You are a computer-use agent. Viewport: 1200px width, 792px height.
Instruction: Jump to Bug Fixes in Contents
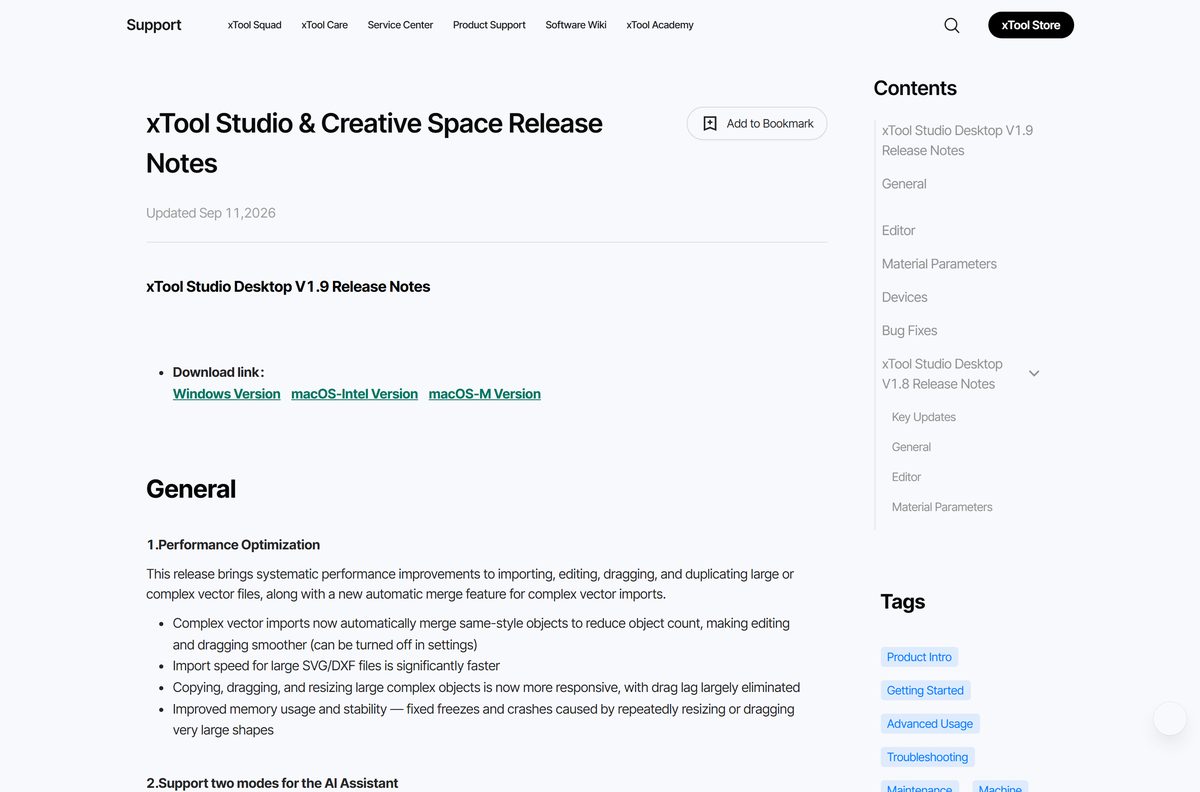pos(909,330)
